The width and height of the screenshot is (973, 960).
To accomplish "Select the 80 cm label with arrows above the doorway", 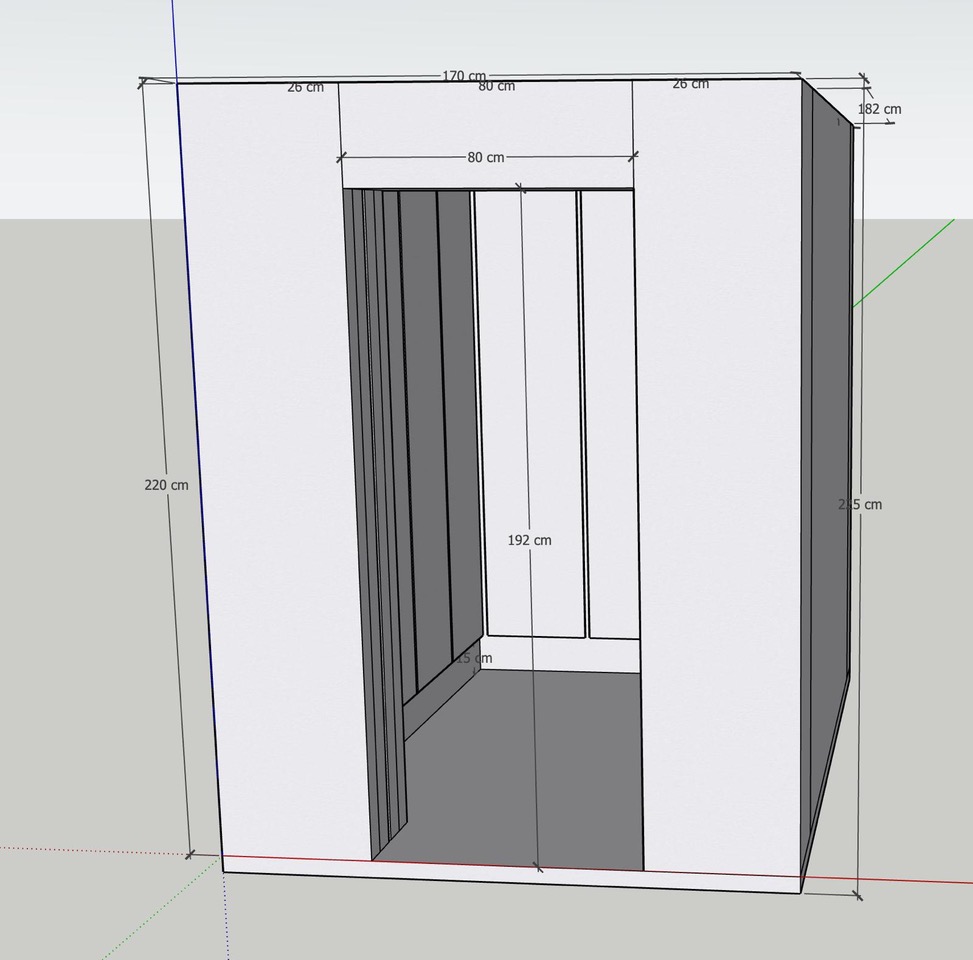I will click(486, 157).
